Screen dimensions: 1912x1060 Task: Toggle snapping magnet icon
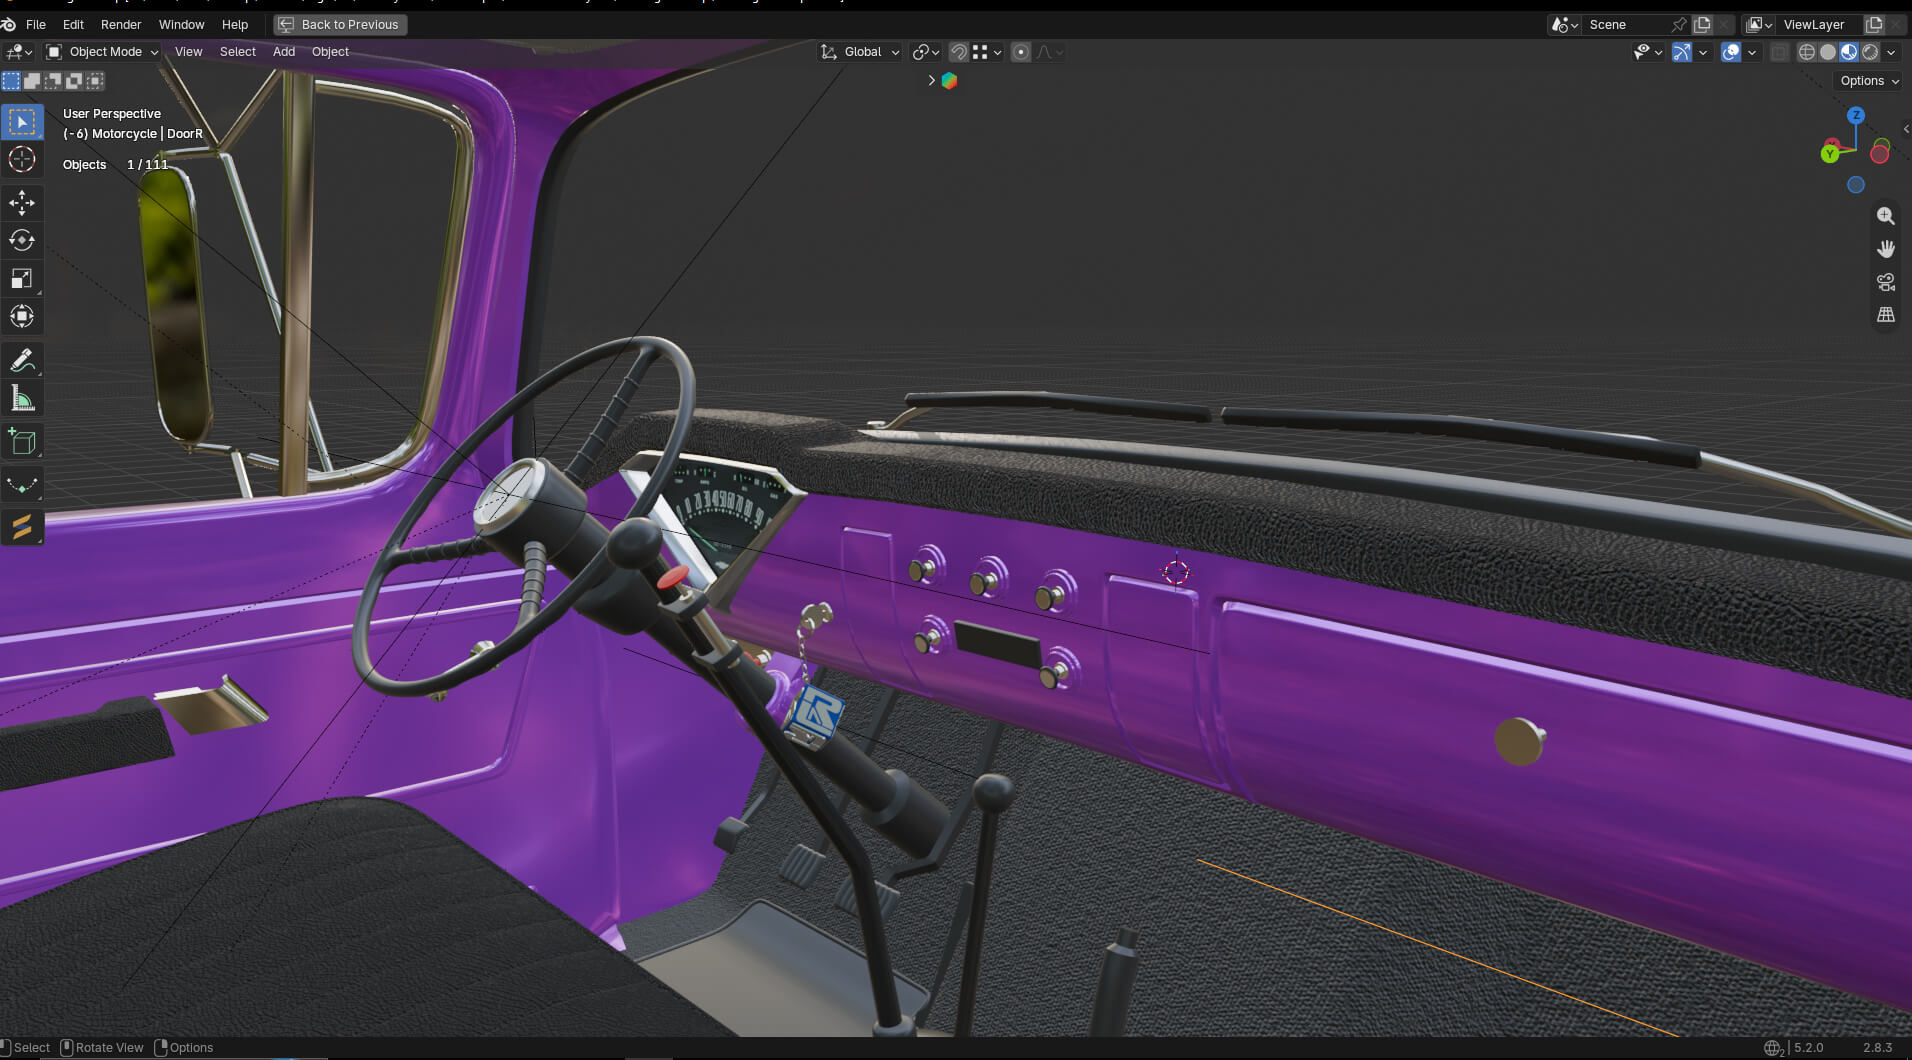[958, 52]
